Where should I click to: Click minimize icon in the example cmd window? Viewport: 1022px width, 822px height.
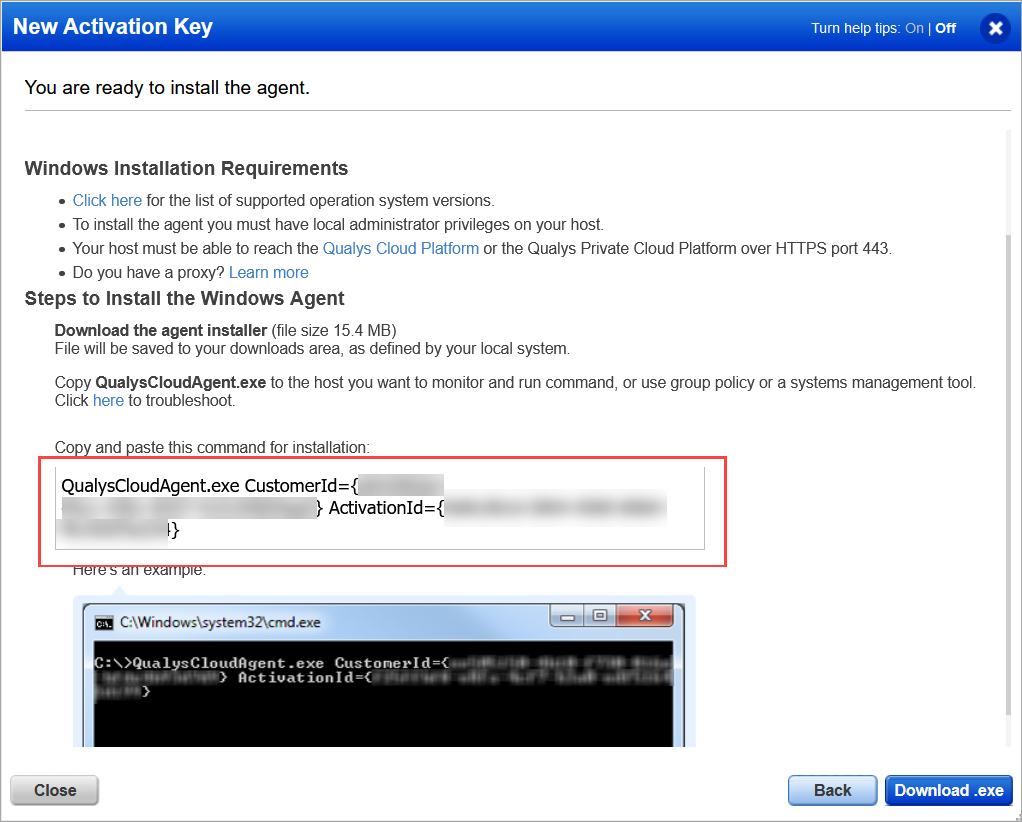567,616
